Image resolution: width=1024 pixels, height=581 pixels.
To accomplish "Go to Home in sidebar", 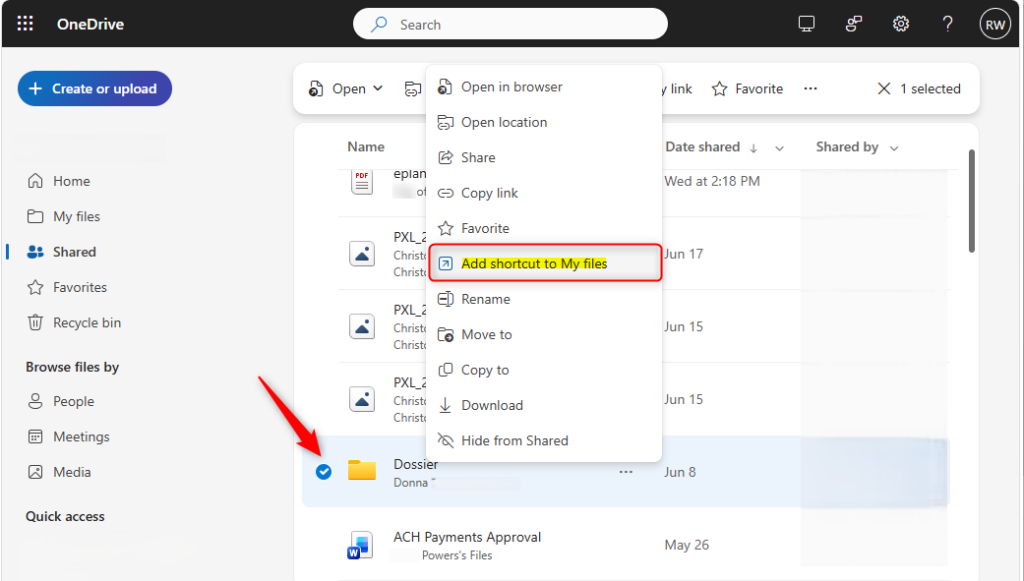I will 59,181.
